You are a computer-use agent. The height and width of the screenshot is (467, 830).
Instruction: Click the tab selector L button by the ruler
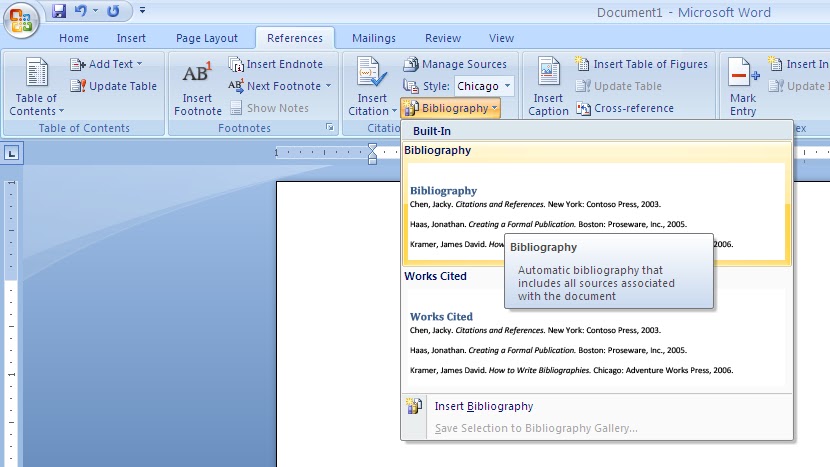tap(12, 154)
